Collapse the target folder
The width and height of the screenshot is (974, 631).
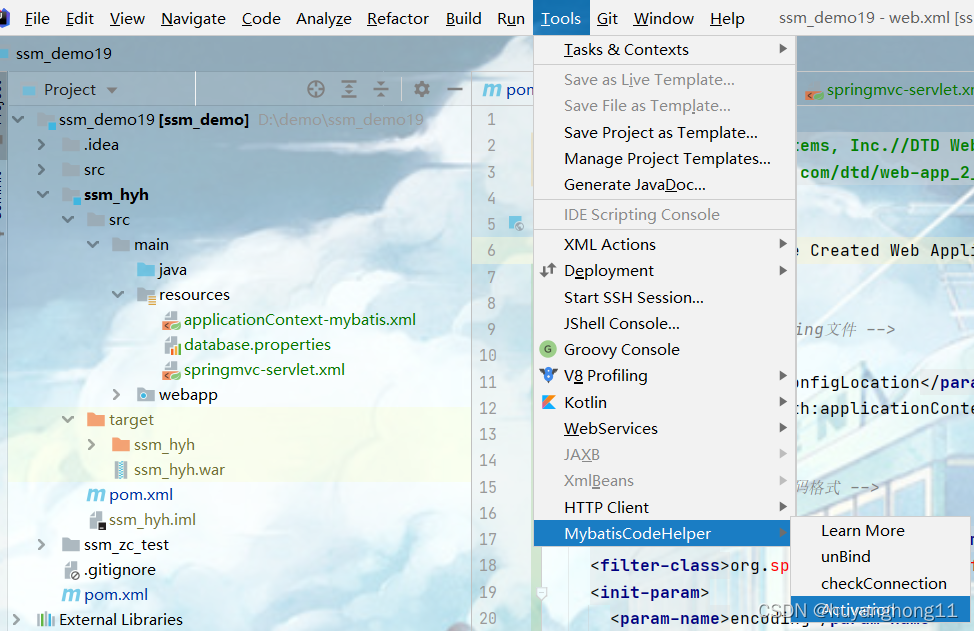tap(68, 420)
